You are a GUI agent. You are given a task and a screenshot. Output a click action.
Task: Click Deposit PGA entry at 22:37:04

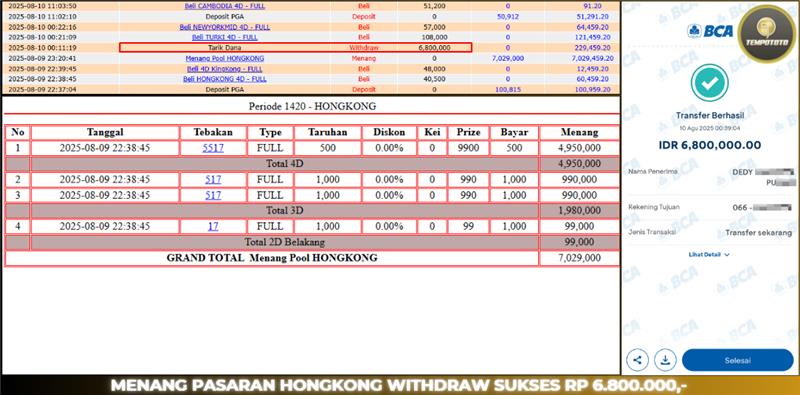click(x=224, y=89)
